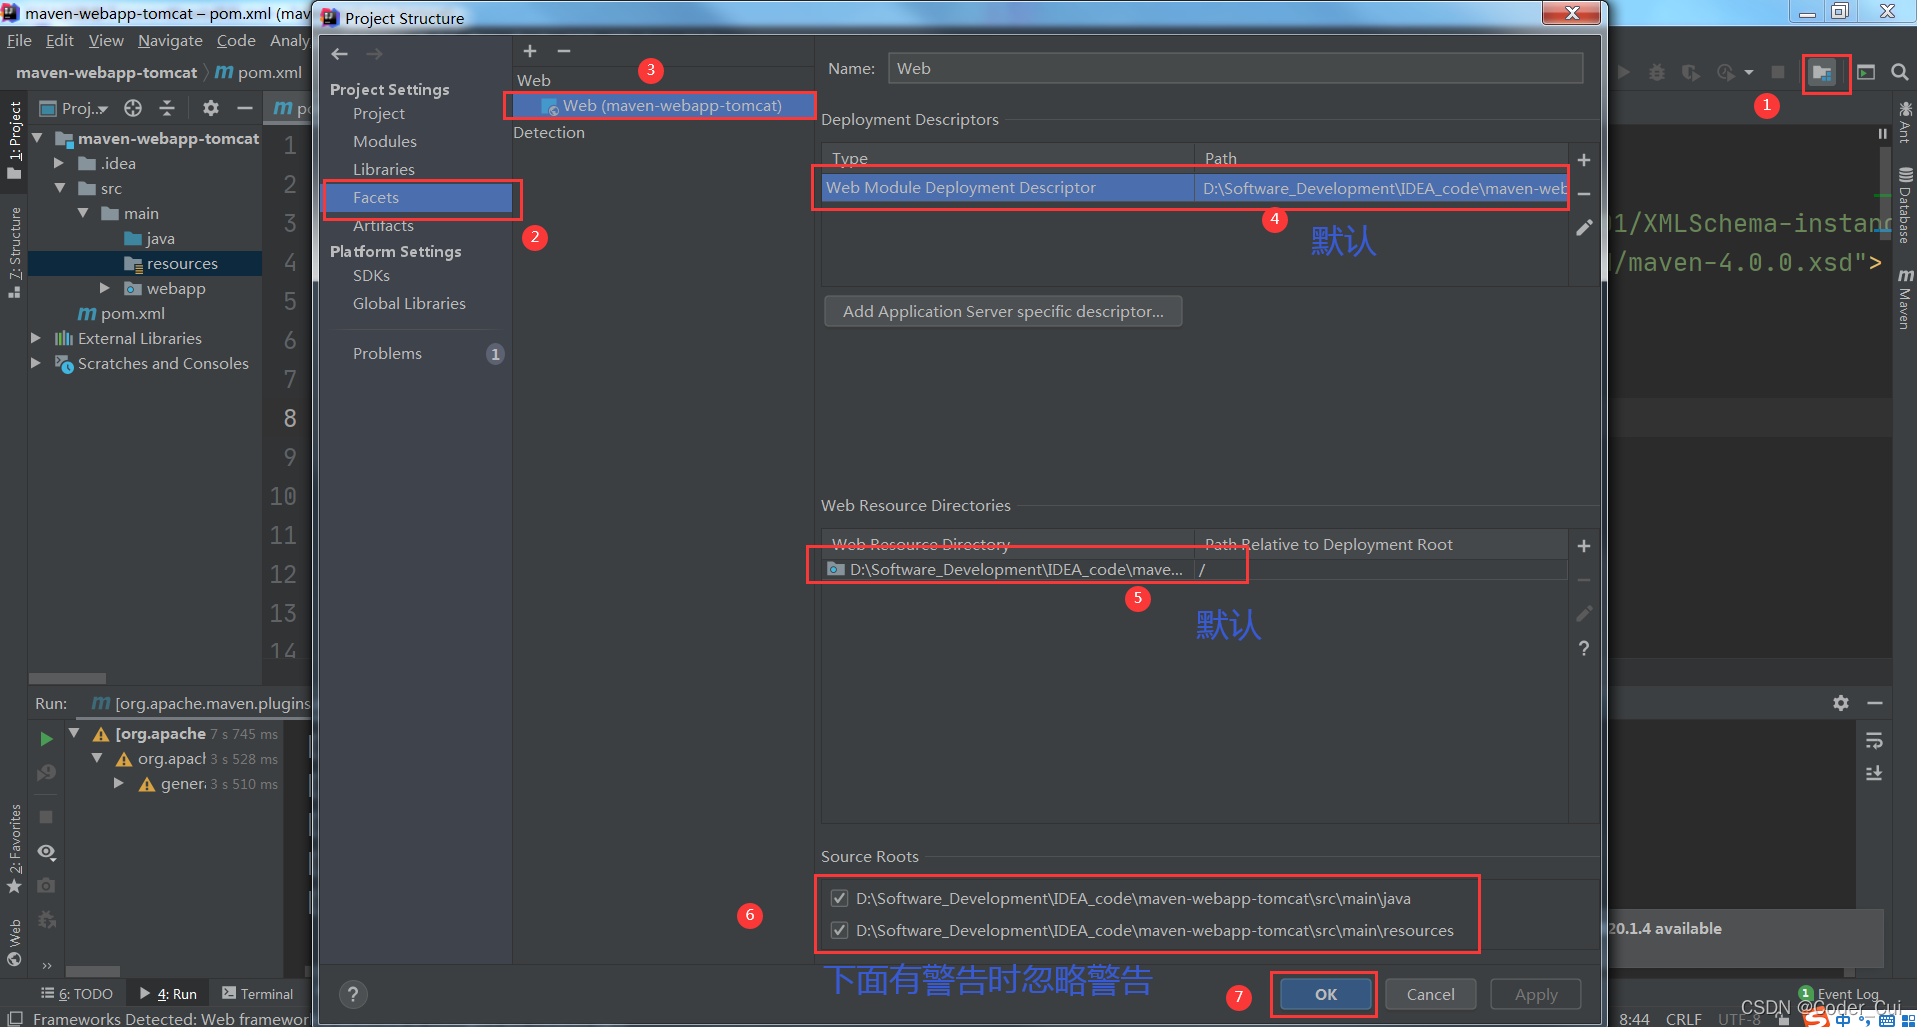
Task: Remove selected facet with minus icon
Action: pos(564,51)
